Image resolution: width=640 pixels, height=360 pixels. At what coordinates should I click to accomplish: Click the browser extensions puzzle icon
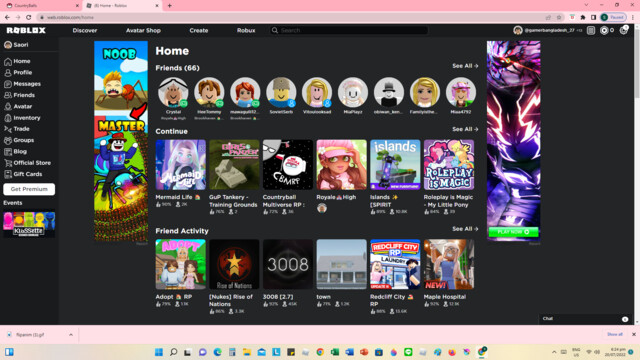583,17
